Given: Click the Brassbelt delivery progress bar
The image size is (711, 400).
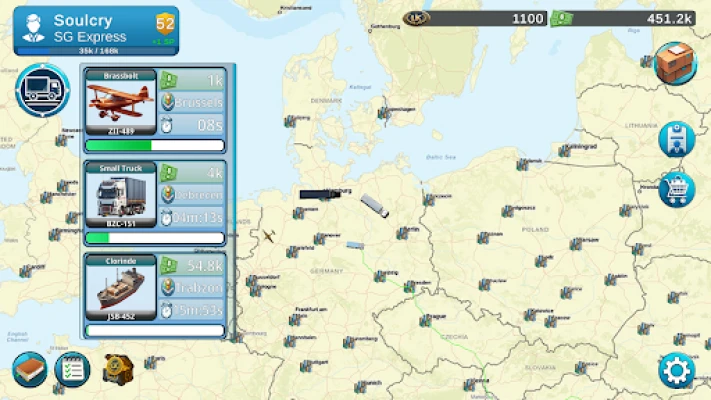Looking at the screenshot, I should (x=155, y=146).
